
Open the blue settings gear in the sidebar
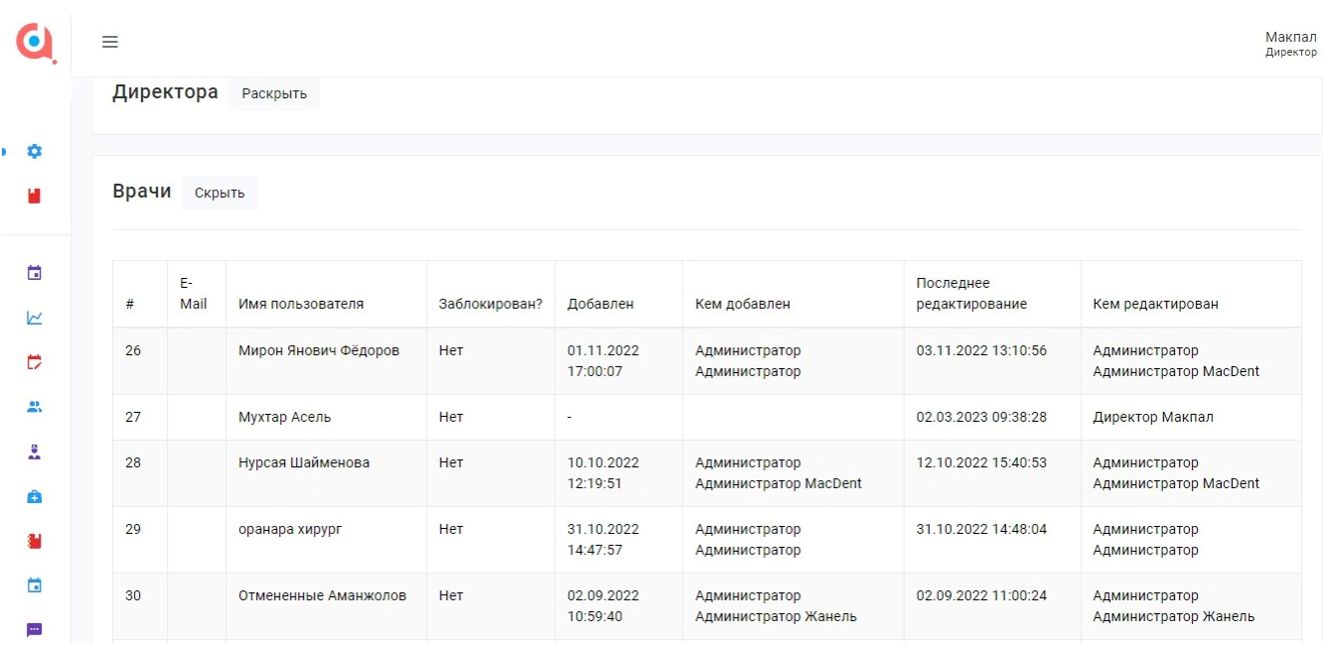[34, 152]
